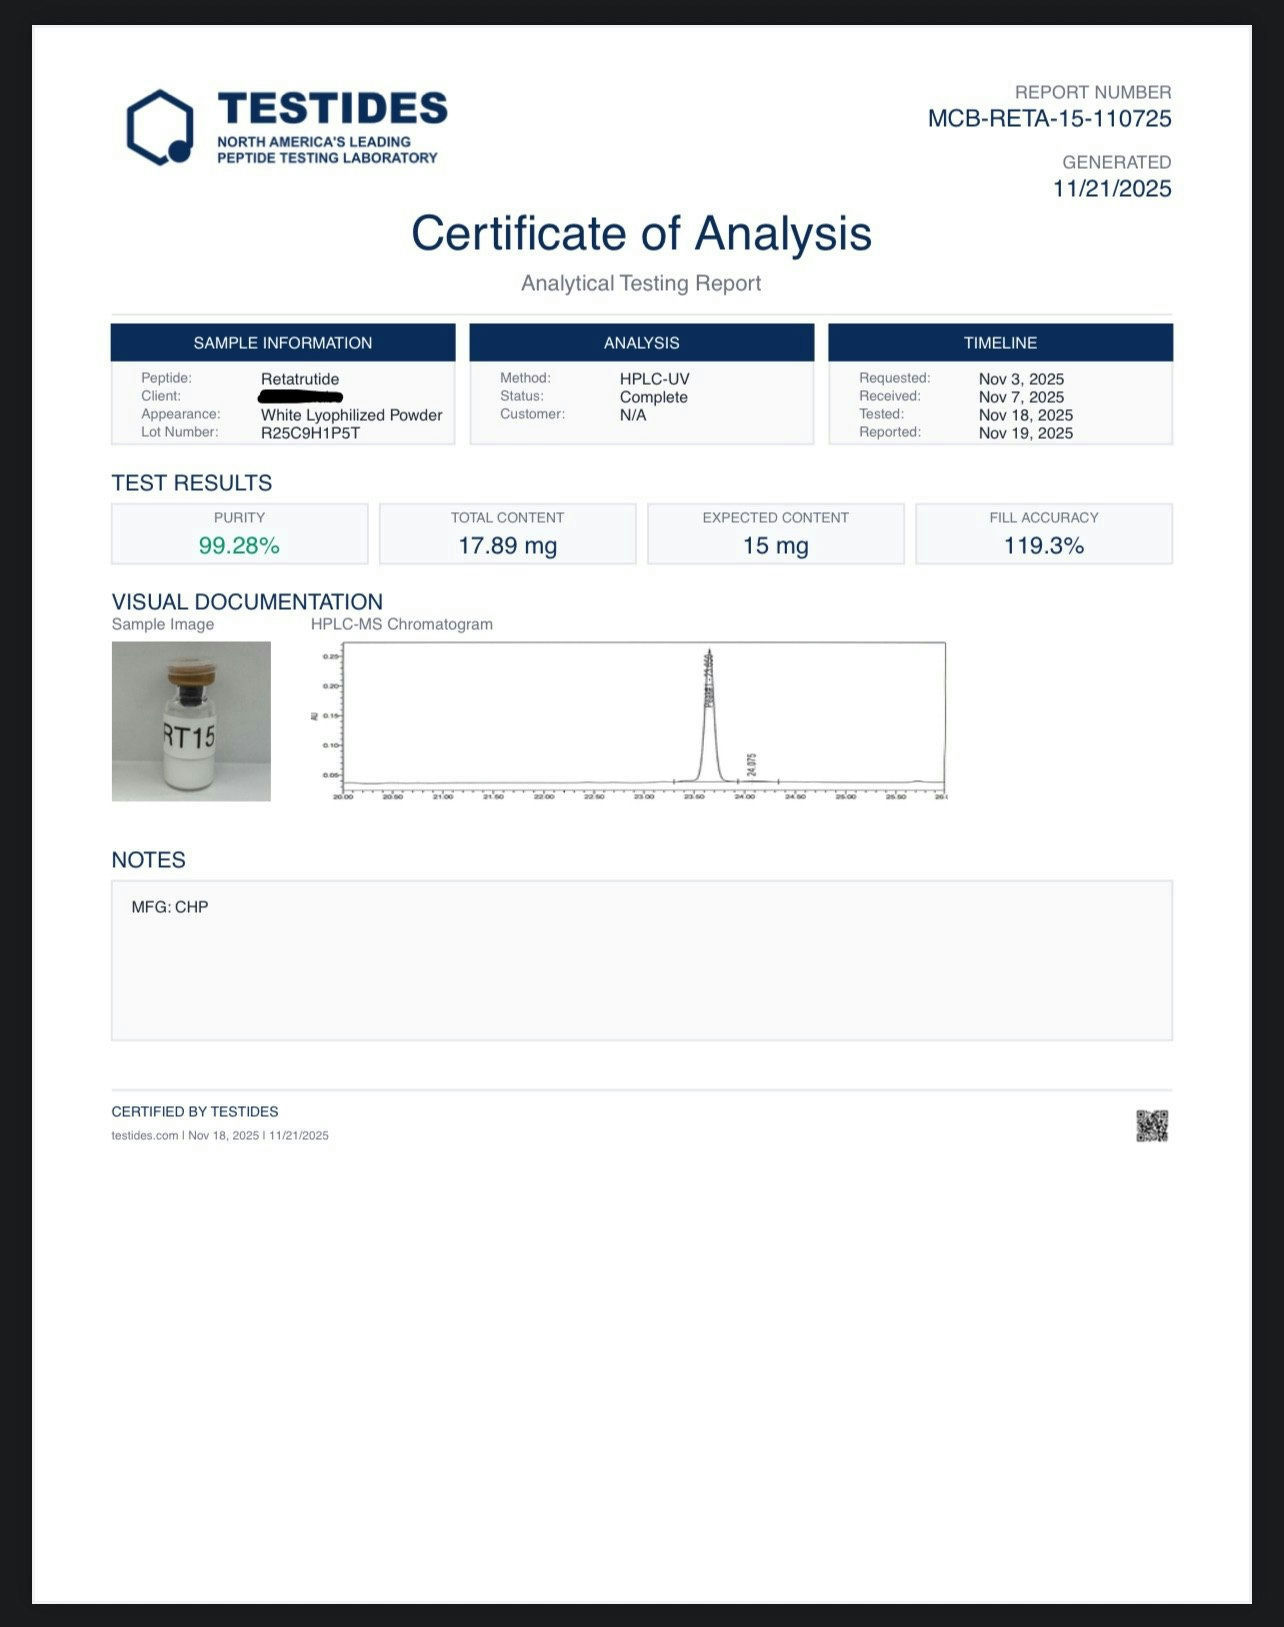This screenshot has height=1627, width=1284.
Task: Click the HPLC-MS Chromatogram label
Action: pyautogui.click(x=402, y=624)
